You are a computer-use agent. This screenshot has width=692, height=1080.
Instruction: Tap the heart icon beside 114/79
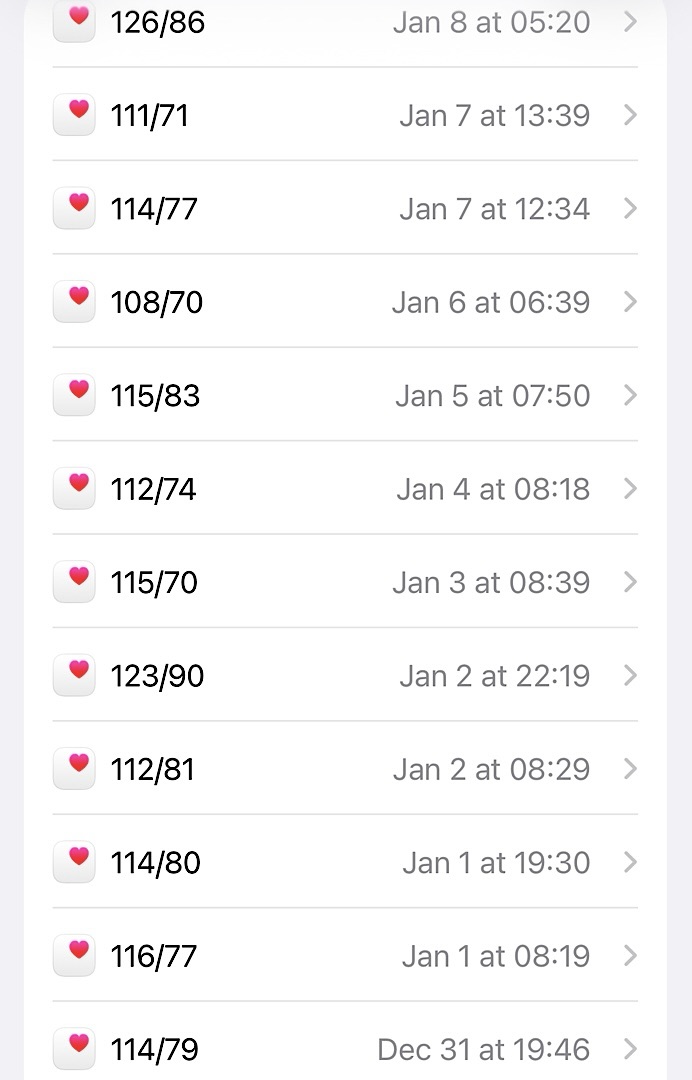click(74, 1049)
